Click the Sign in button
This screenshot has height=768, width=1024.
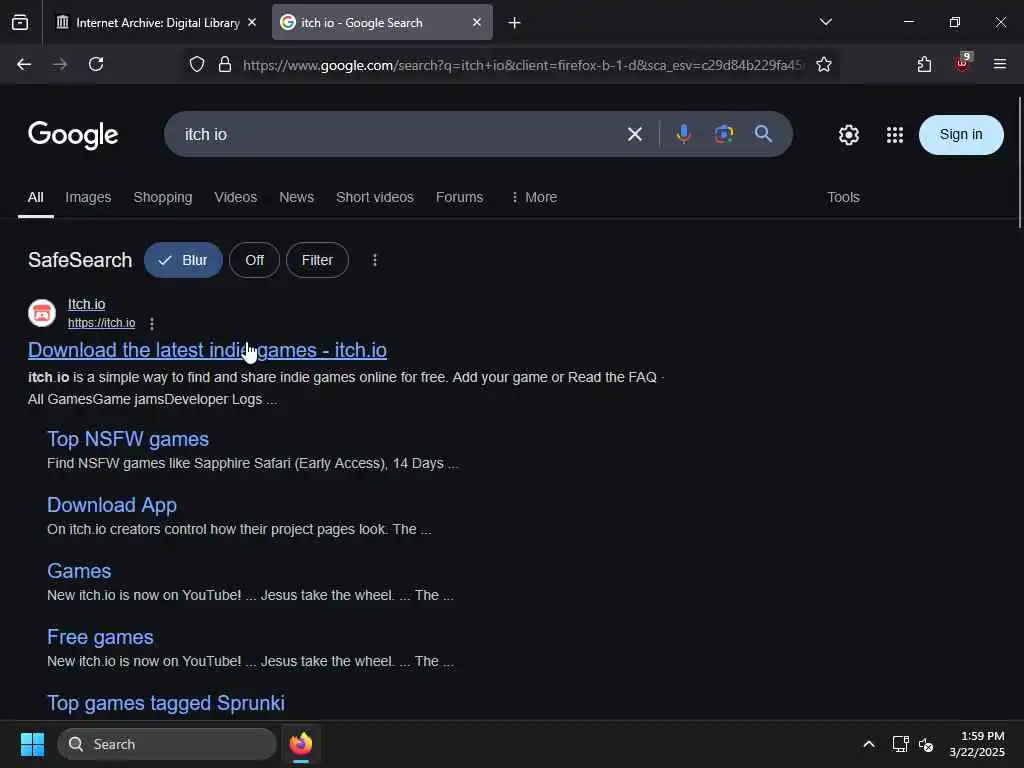[x=961, y=135]
